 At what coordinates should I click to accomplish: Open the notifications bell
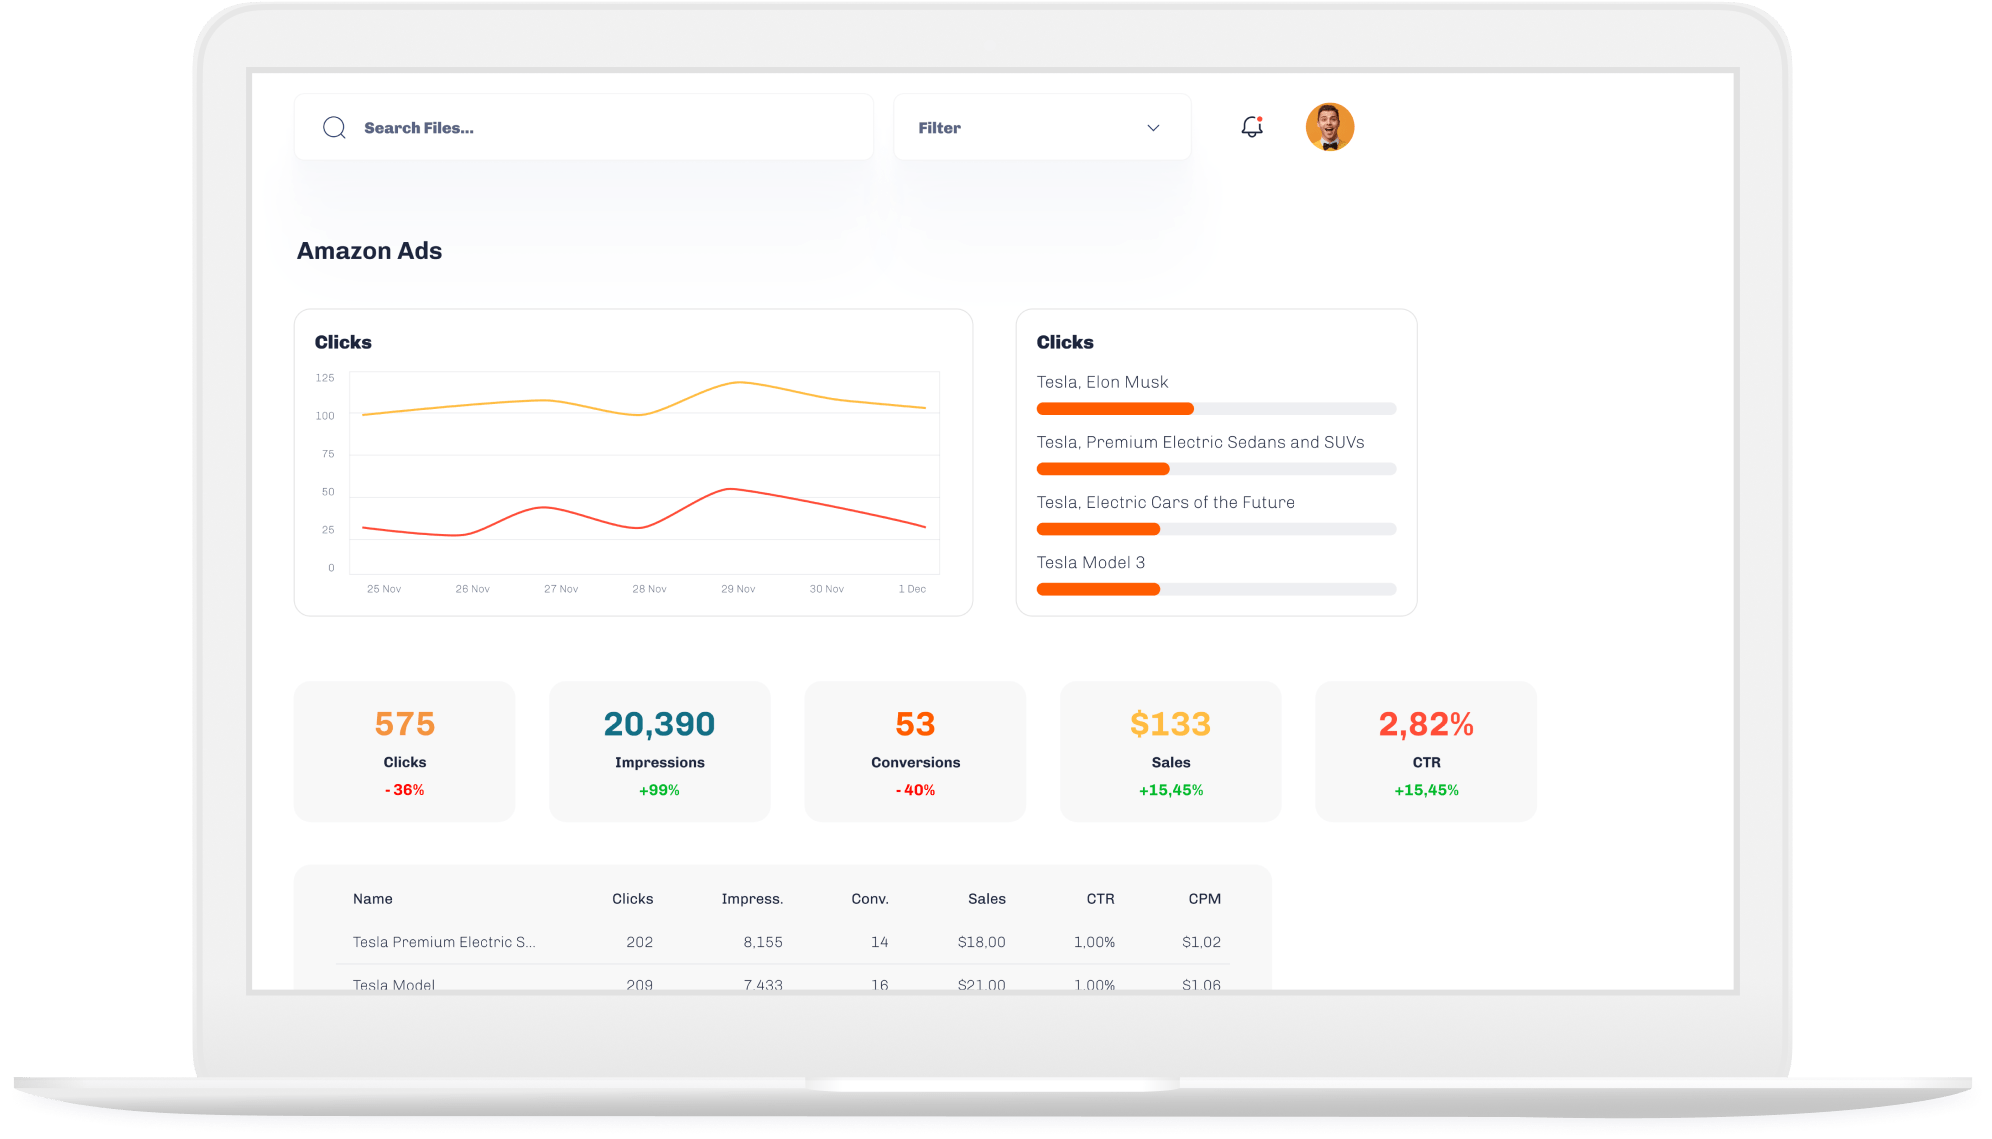coord(1252,127)
